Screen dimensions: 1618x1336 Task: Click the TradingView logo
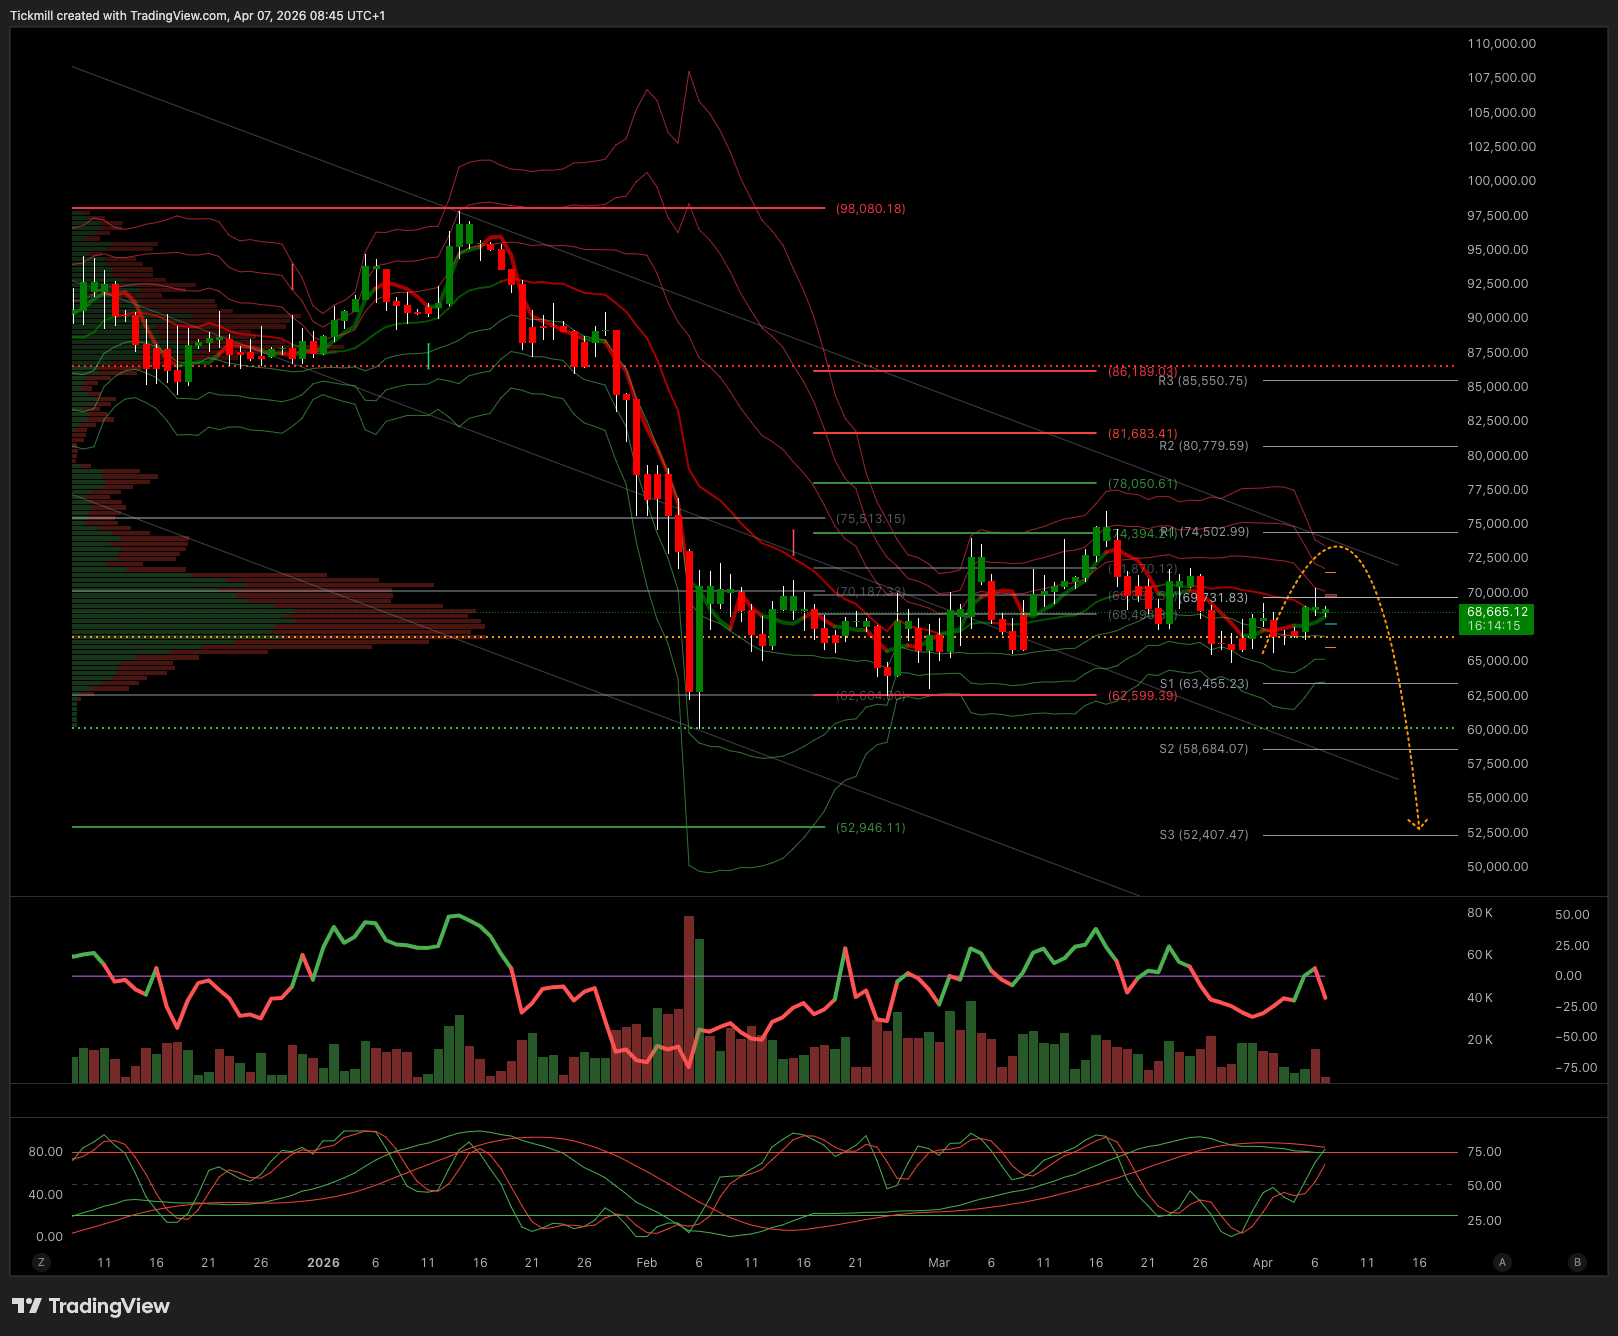[91, 1306]
